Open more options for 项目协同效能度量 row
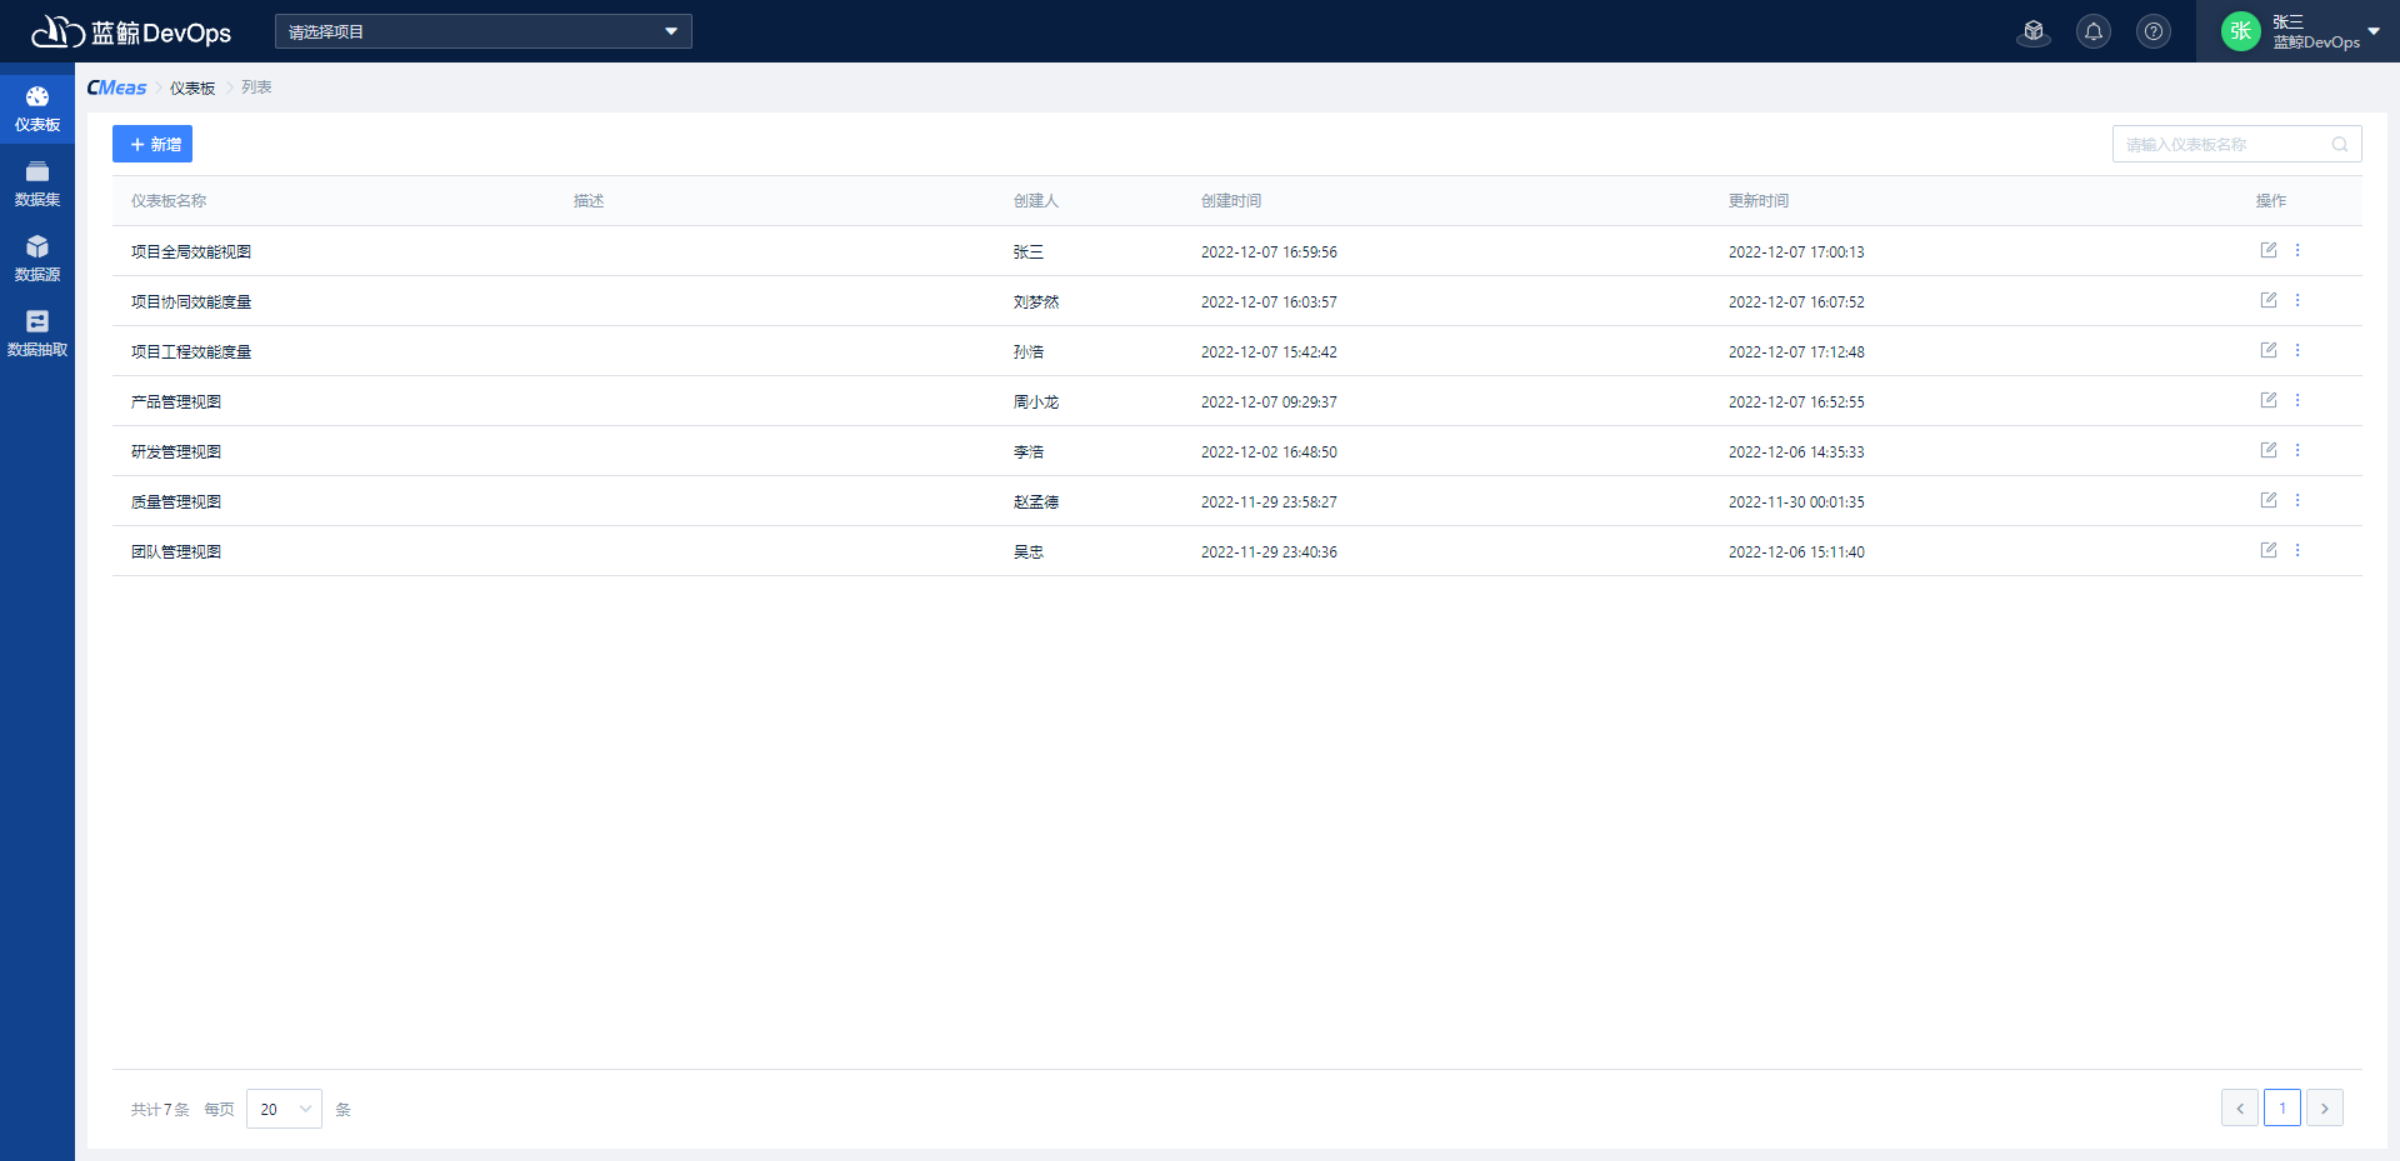2400x1161 pixels. pos(2297,300)
